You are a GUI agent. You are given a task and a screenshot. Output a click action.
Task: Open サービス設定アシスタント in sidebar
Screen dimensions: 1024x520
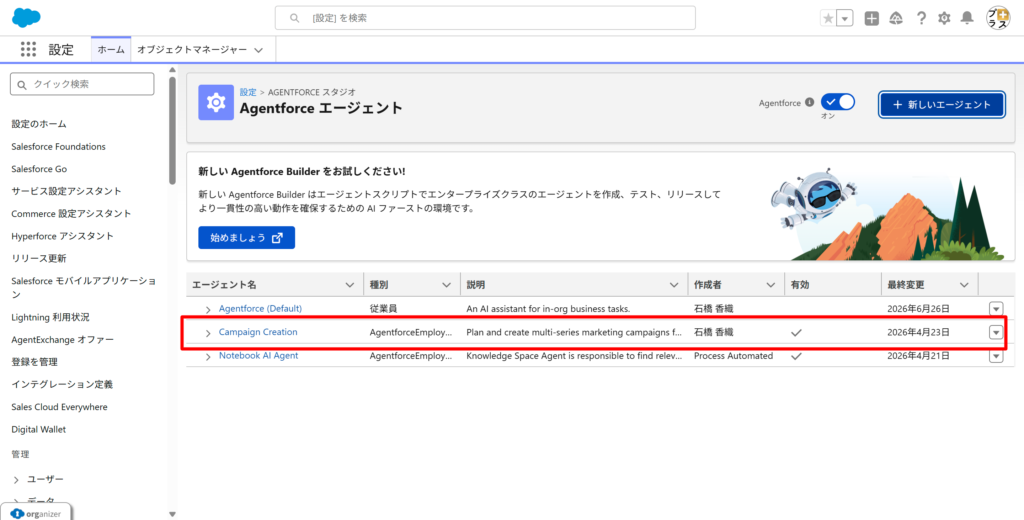tap(66, 191)
